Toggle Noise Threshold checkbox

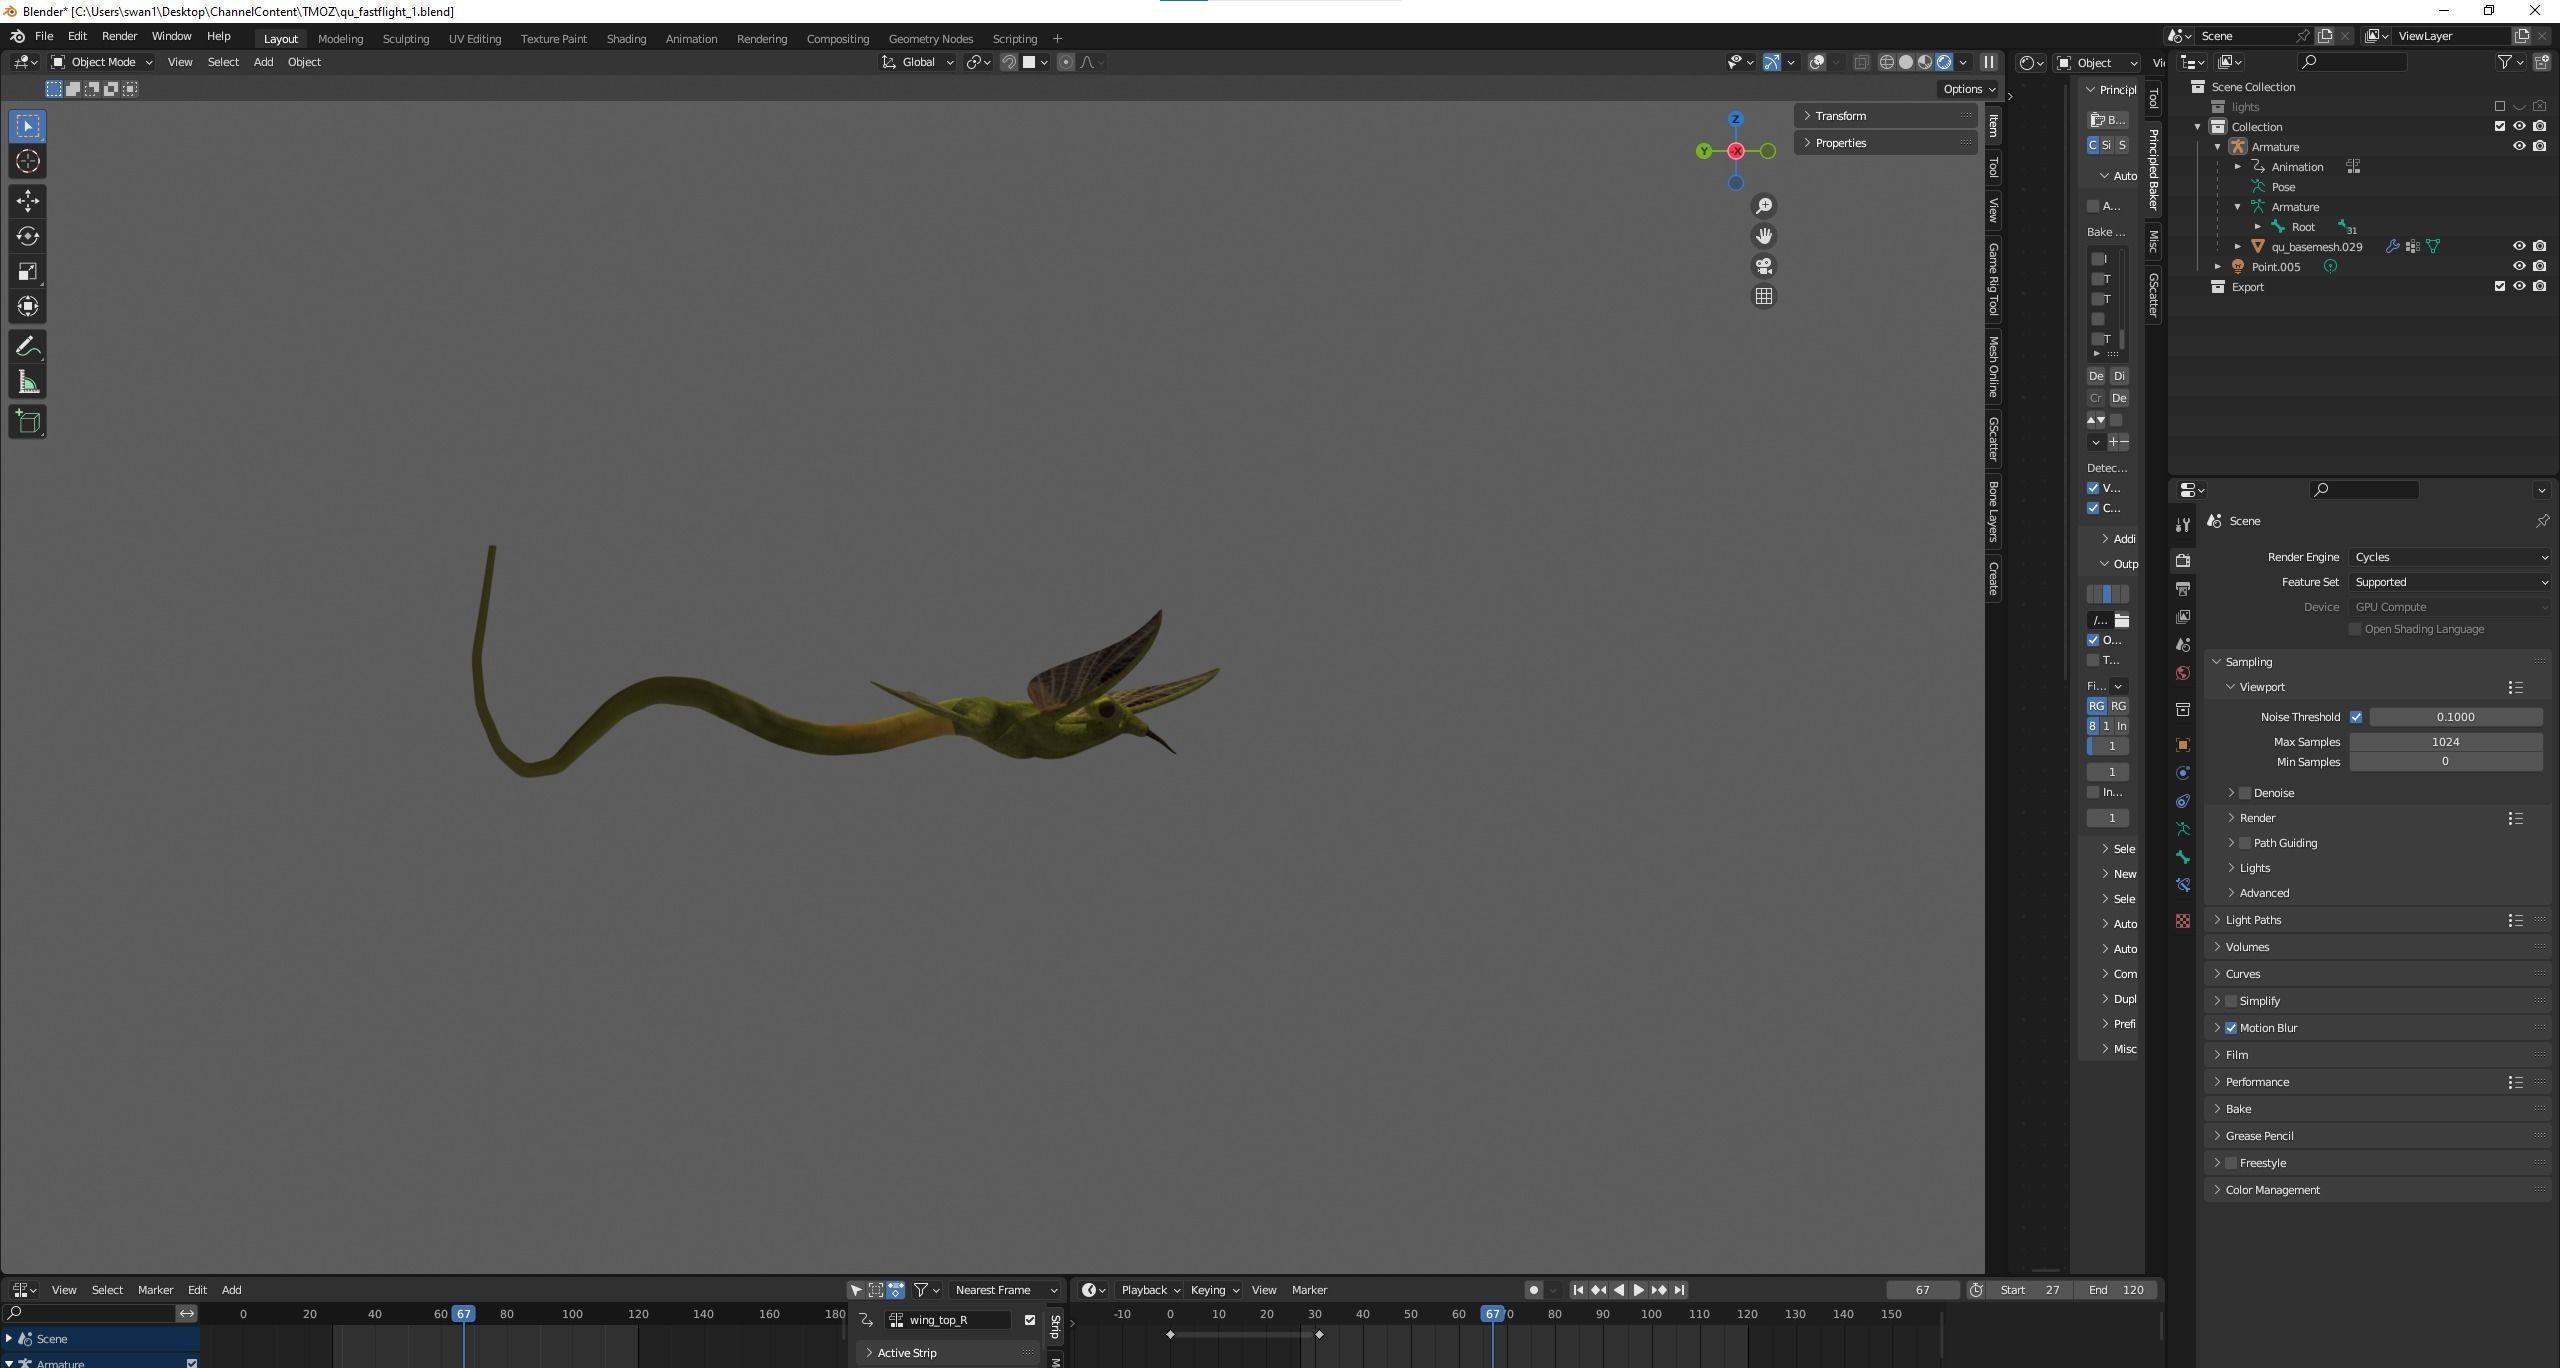(x=2356, y=717)
